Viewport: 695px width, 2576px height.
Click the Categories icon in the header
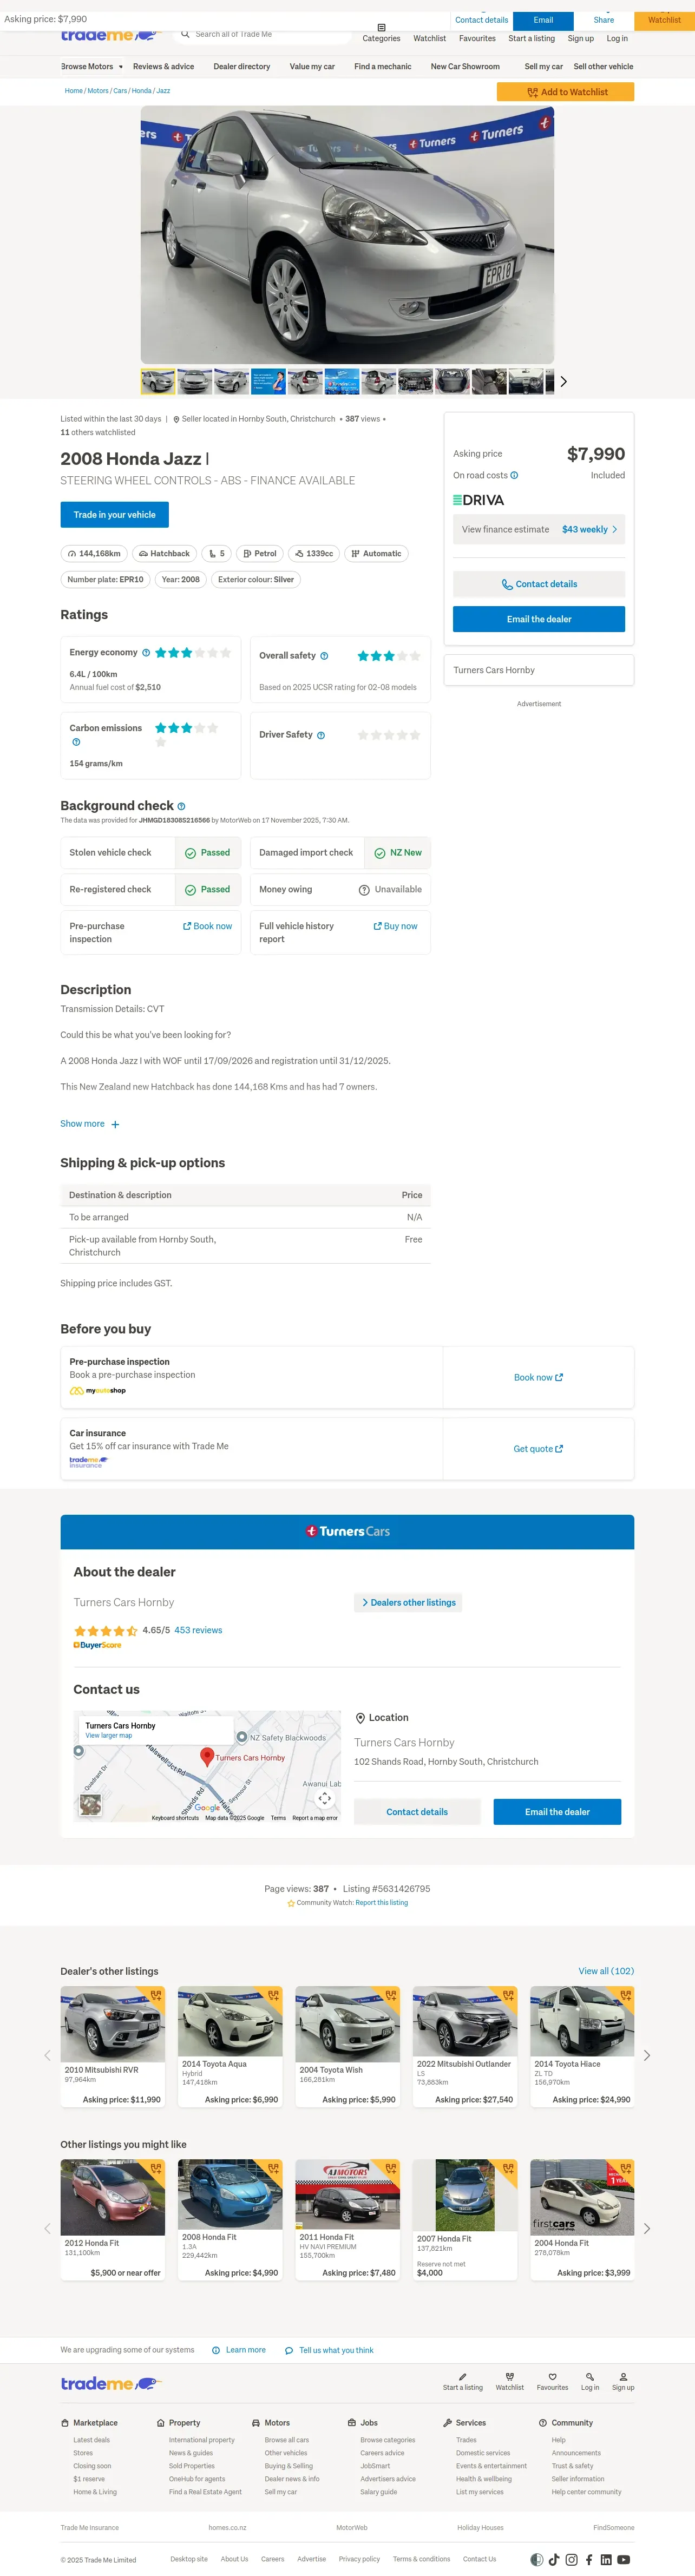point(381,28)
